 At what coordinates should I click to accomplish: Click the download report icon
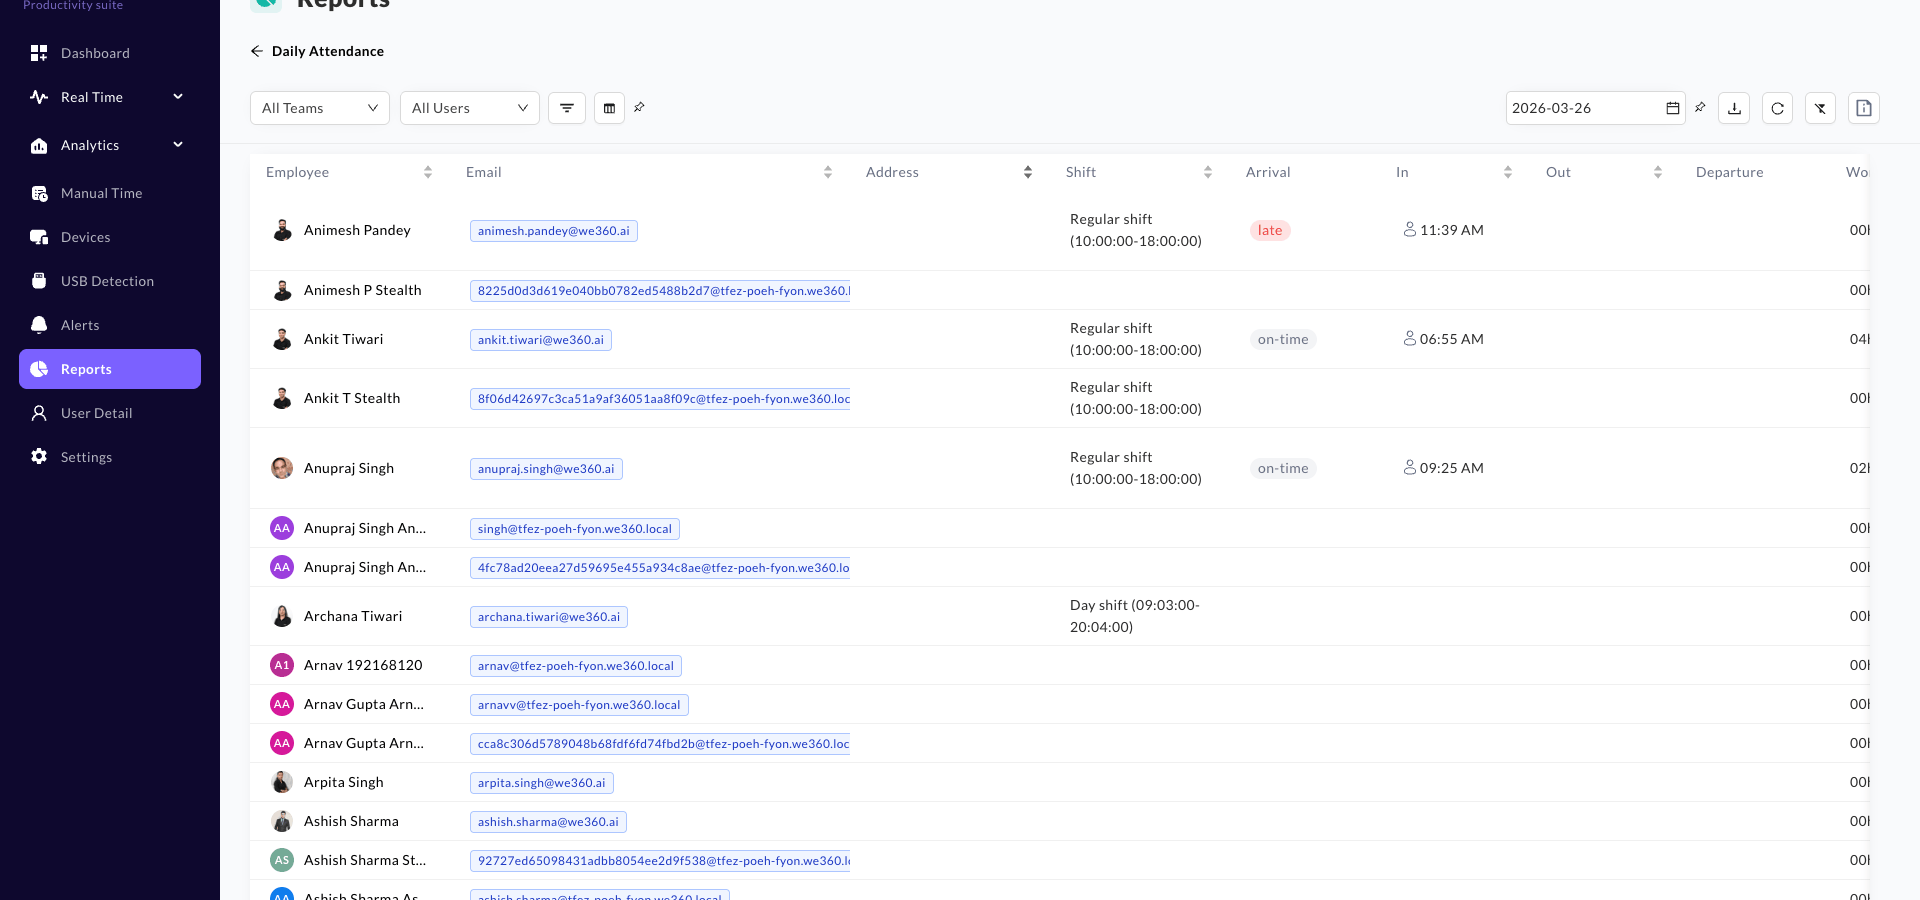coord(1734,108)
